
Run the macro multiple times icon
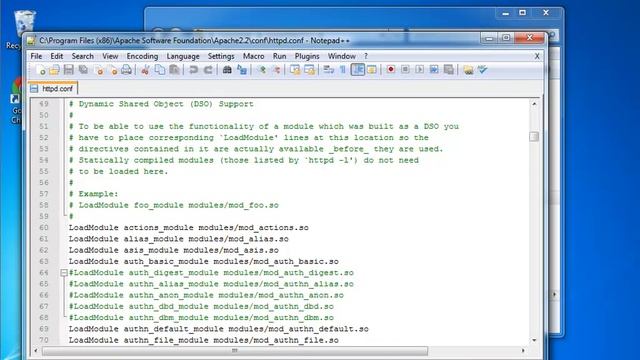tap(434, 70)
